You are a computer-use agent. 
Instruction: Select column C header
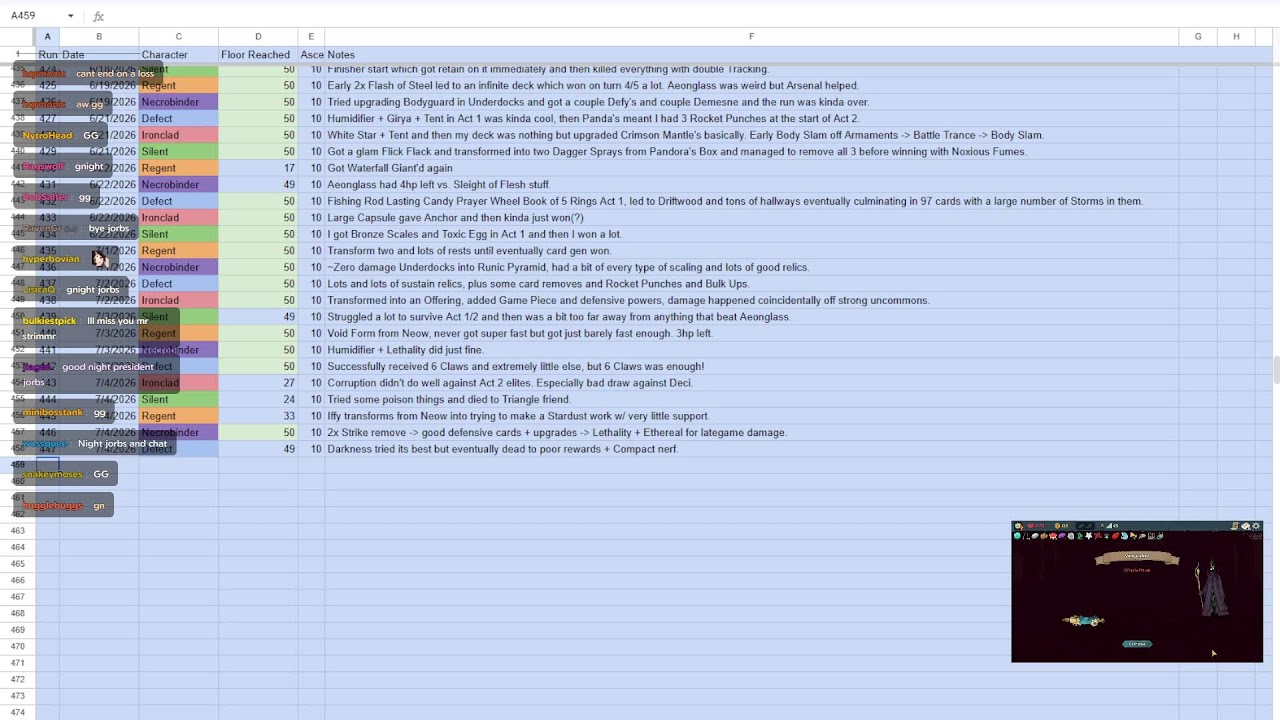point(179,37)
